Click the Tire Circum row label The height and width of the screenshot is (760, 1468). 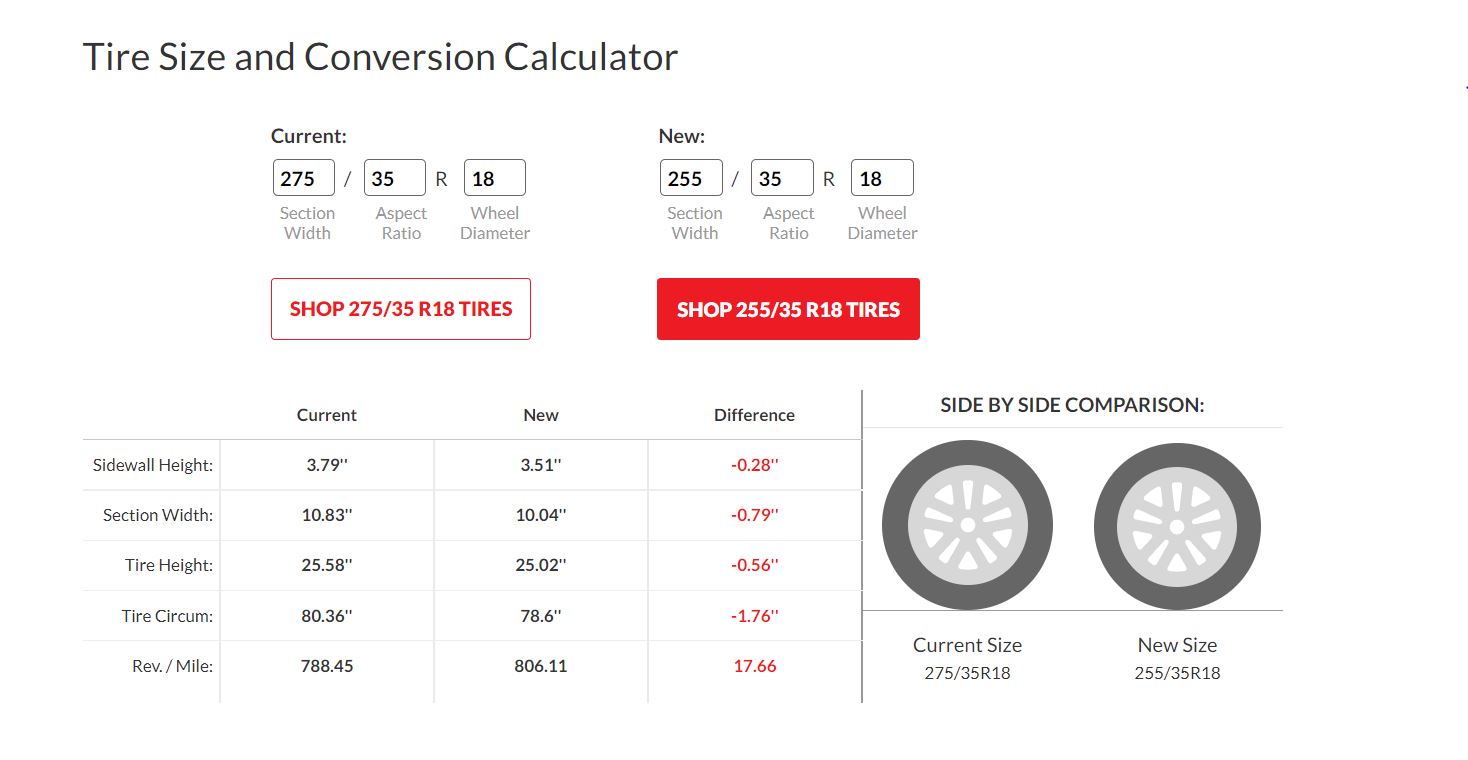tap(167, 616)
